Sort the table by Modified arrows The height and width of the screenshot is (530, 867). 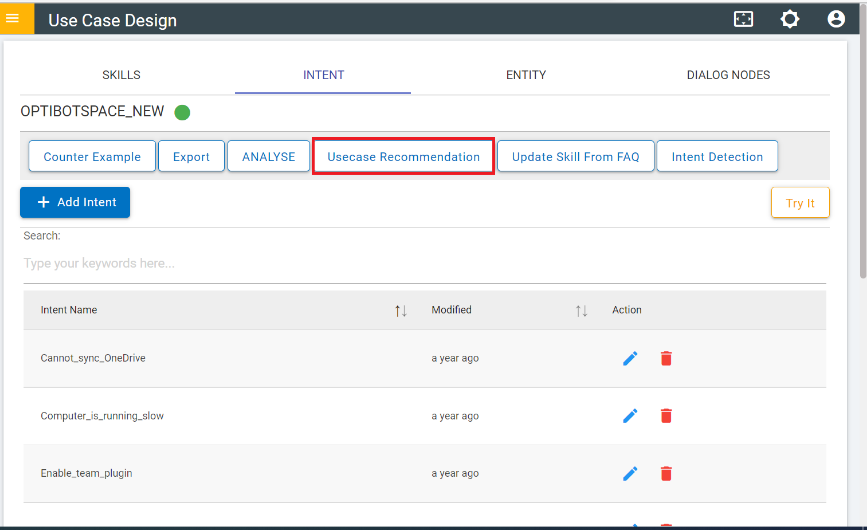(581, 311)
